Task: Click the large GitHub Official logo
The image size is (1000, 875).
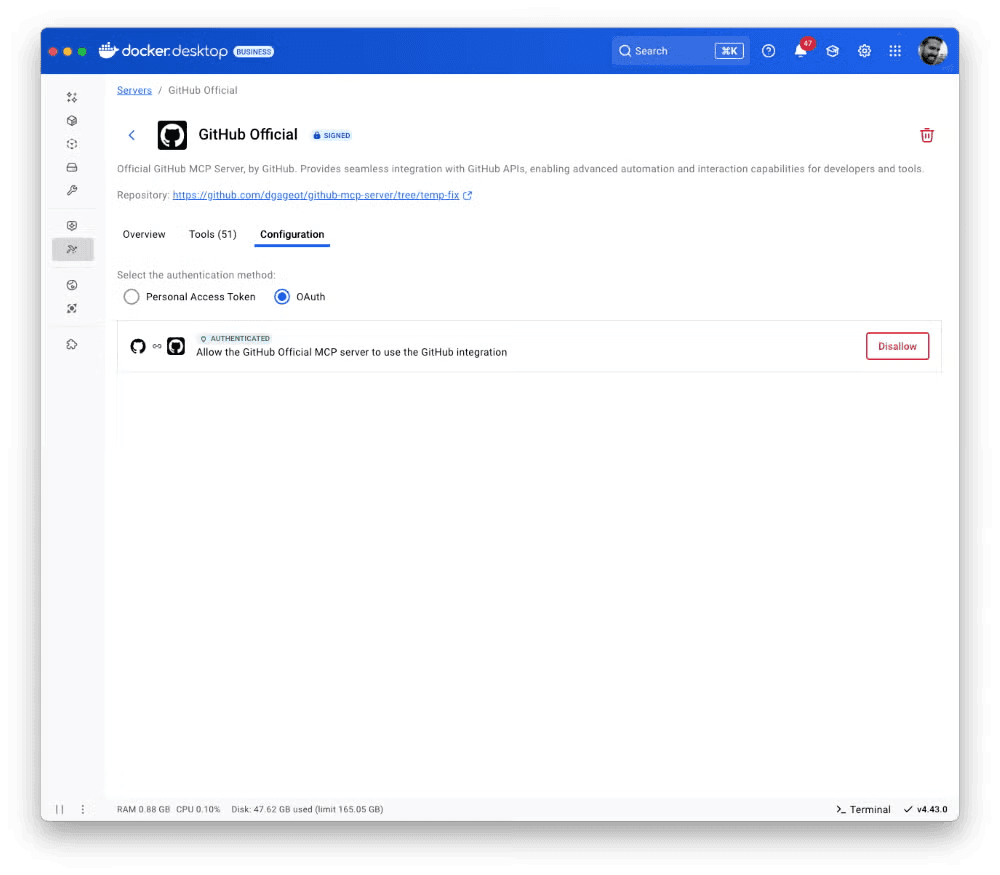Action: (172, 135)
